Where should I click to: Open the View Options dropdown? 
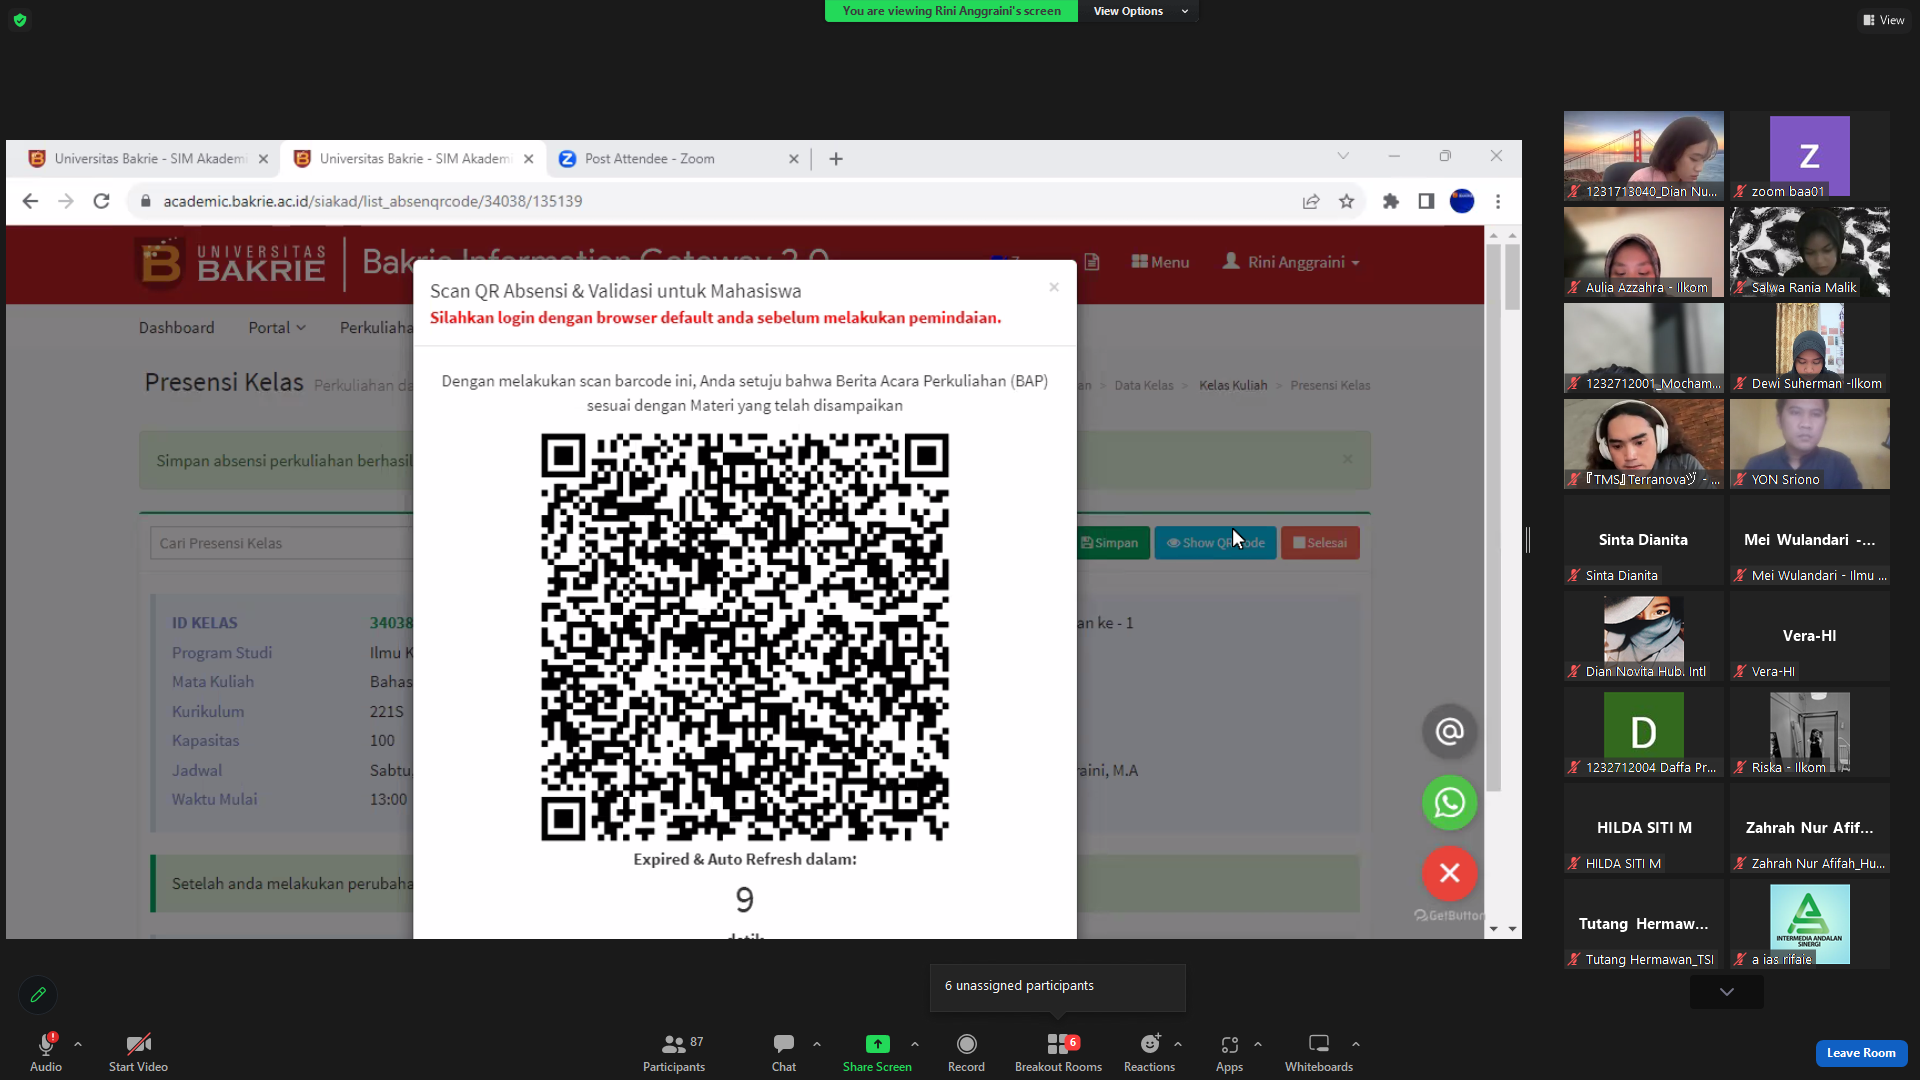[1139, 11]
